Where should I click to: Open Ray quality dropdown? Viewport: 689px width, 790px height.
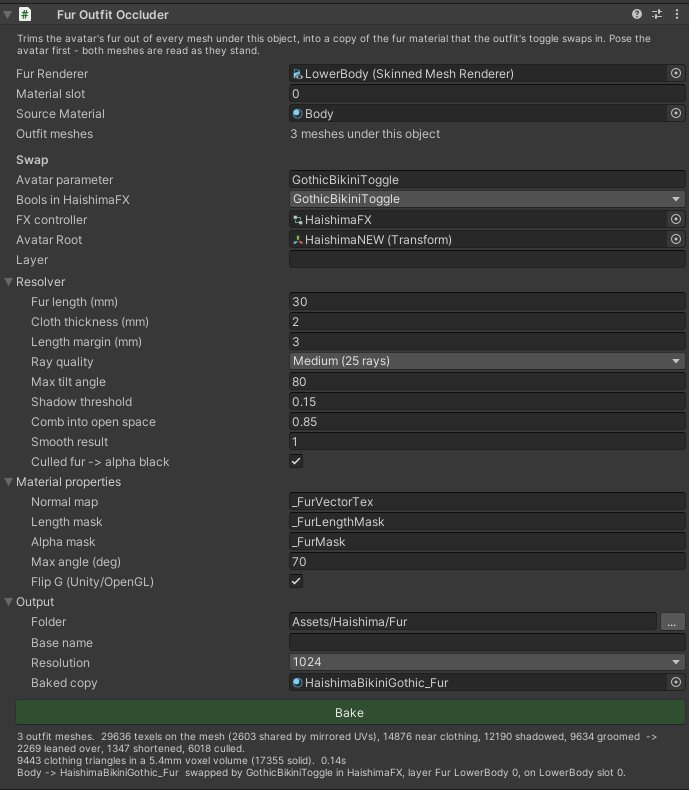tap(487, 361)
